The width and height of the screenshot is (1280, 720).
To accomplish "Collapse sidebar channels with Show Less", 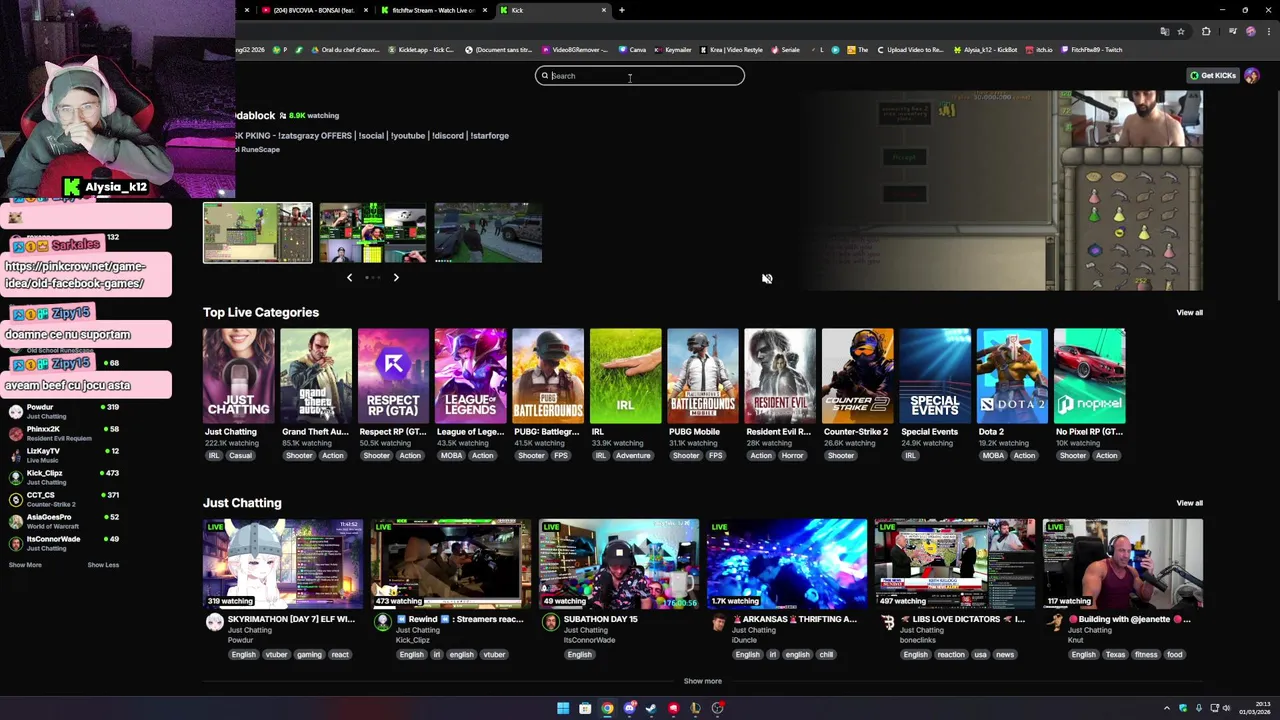I will point(103,565).
